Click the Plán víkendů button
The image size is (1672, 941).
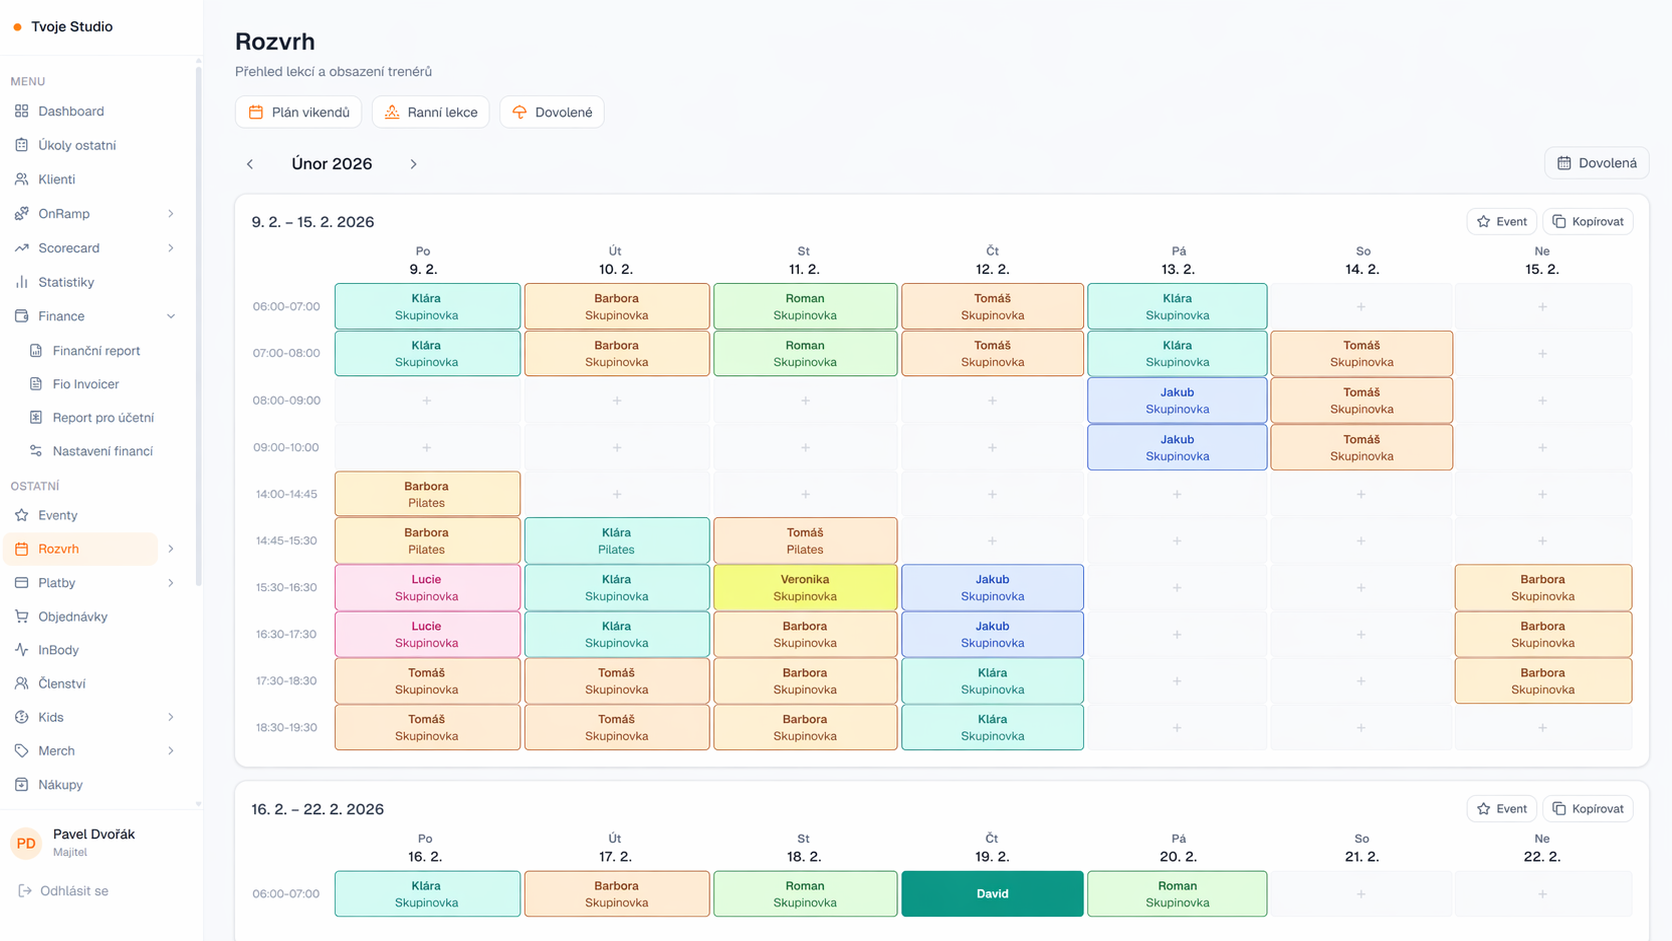(x=298, y=111)
